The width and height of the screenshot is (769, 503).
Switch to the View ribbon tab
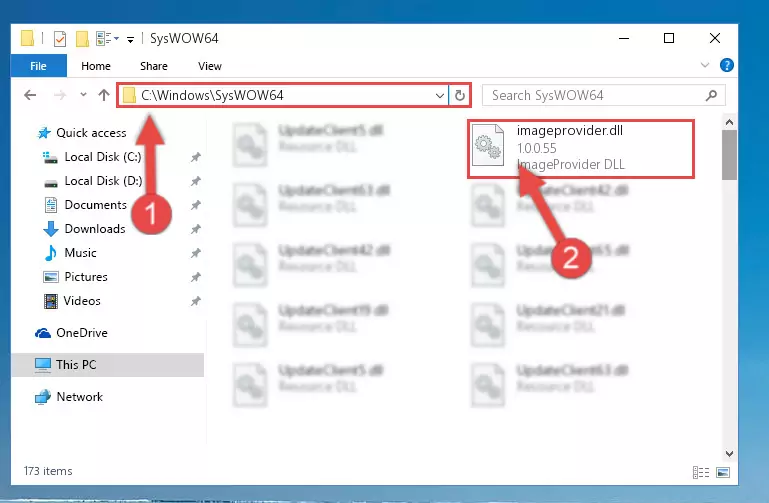click(x=209, y=66)
